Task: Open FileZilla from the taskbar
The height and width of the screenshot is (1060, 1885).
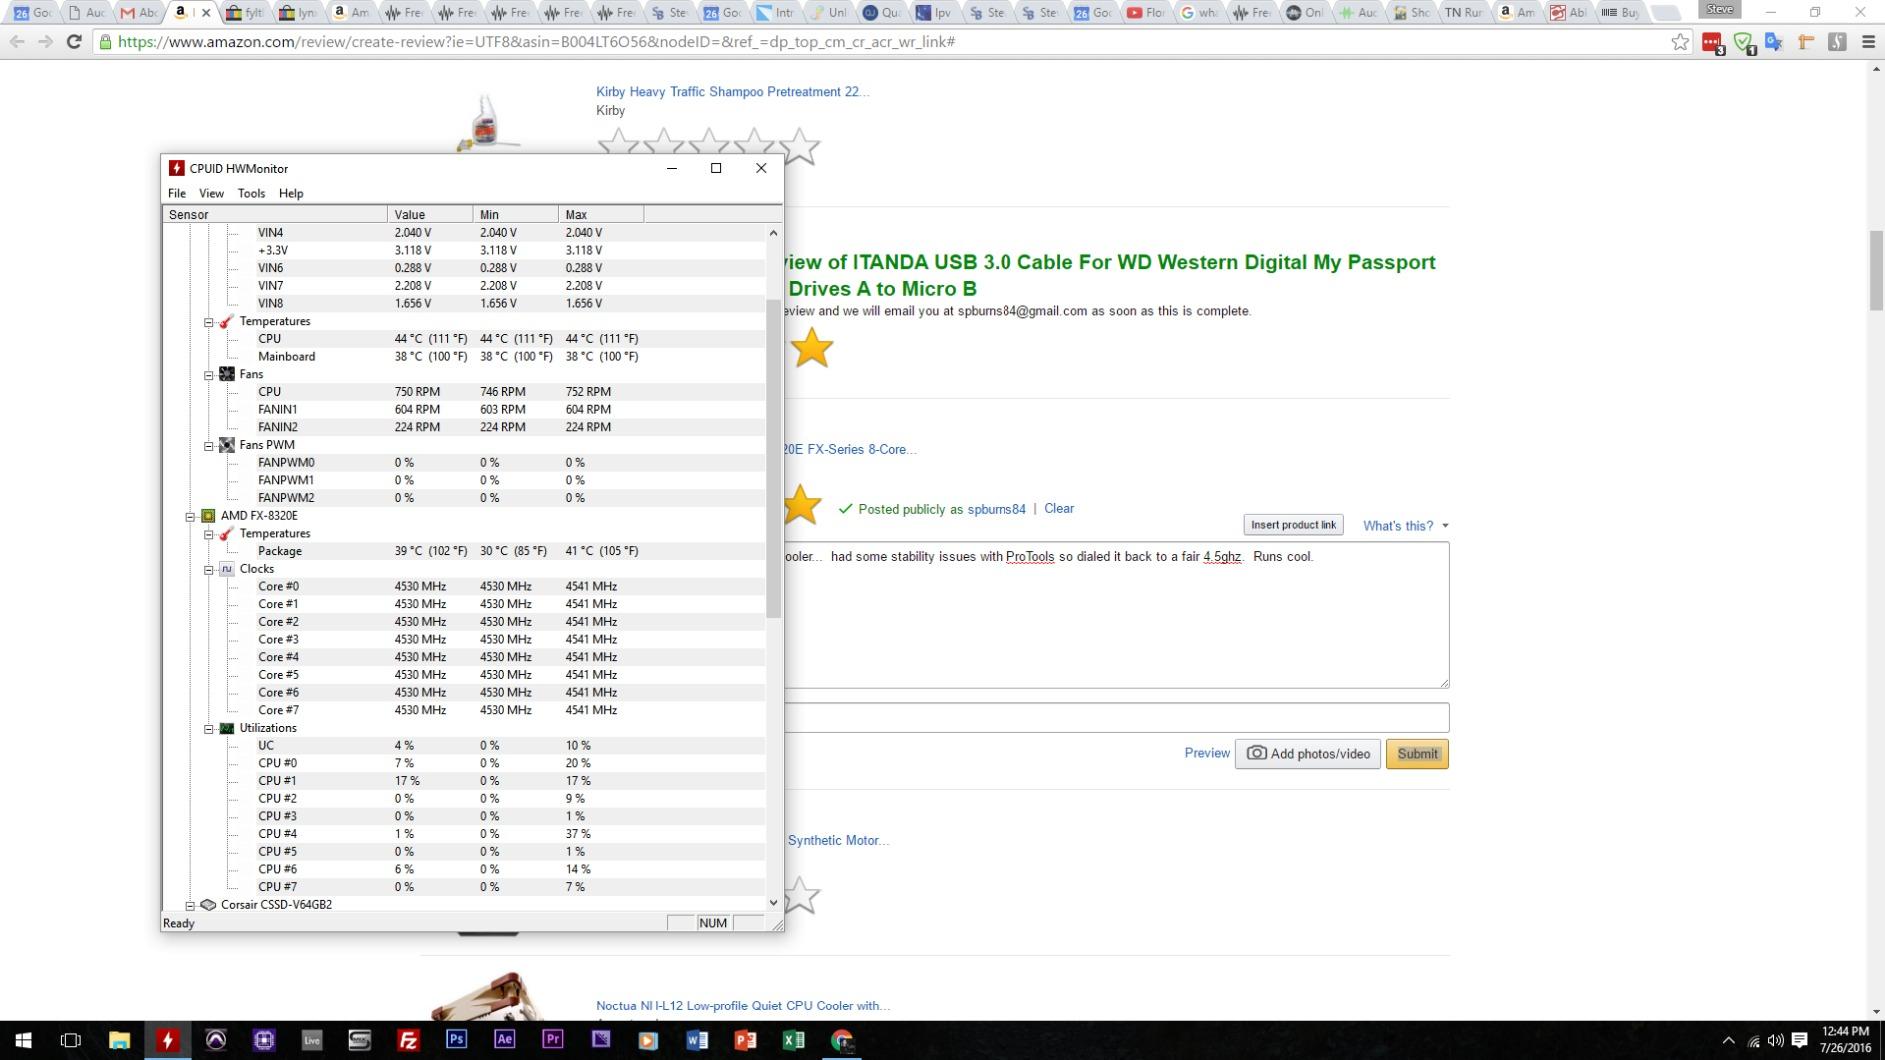Action: (408, 1040)
